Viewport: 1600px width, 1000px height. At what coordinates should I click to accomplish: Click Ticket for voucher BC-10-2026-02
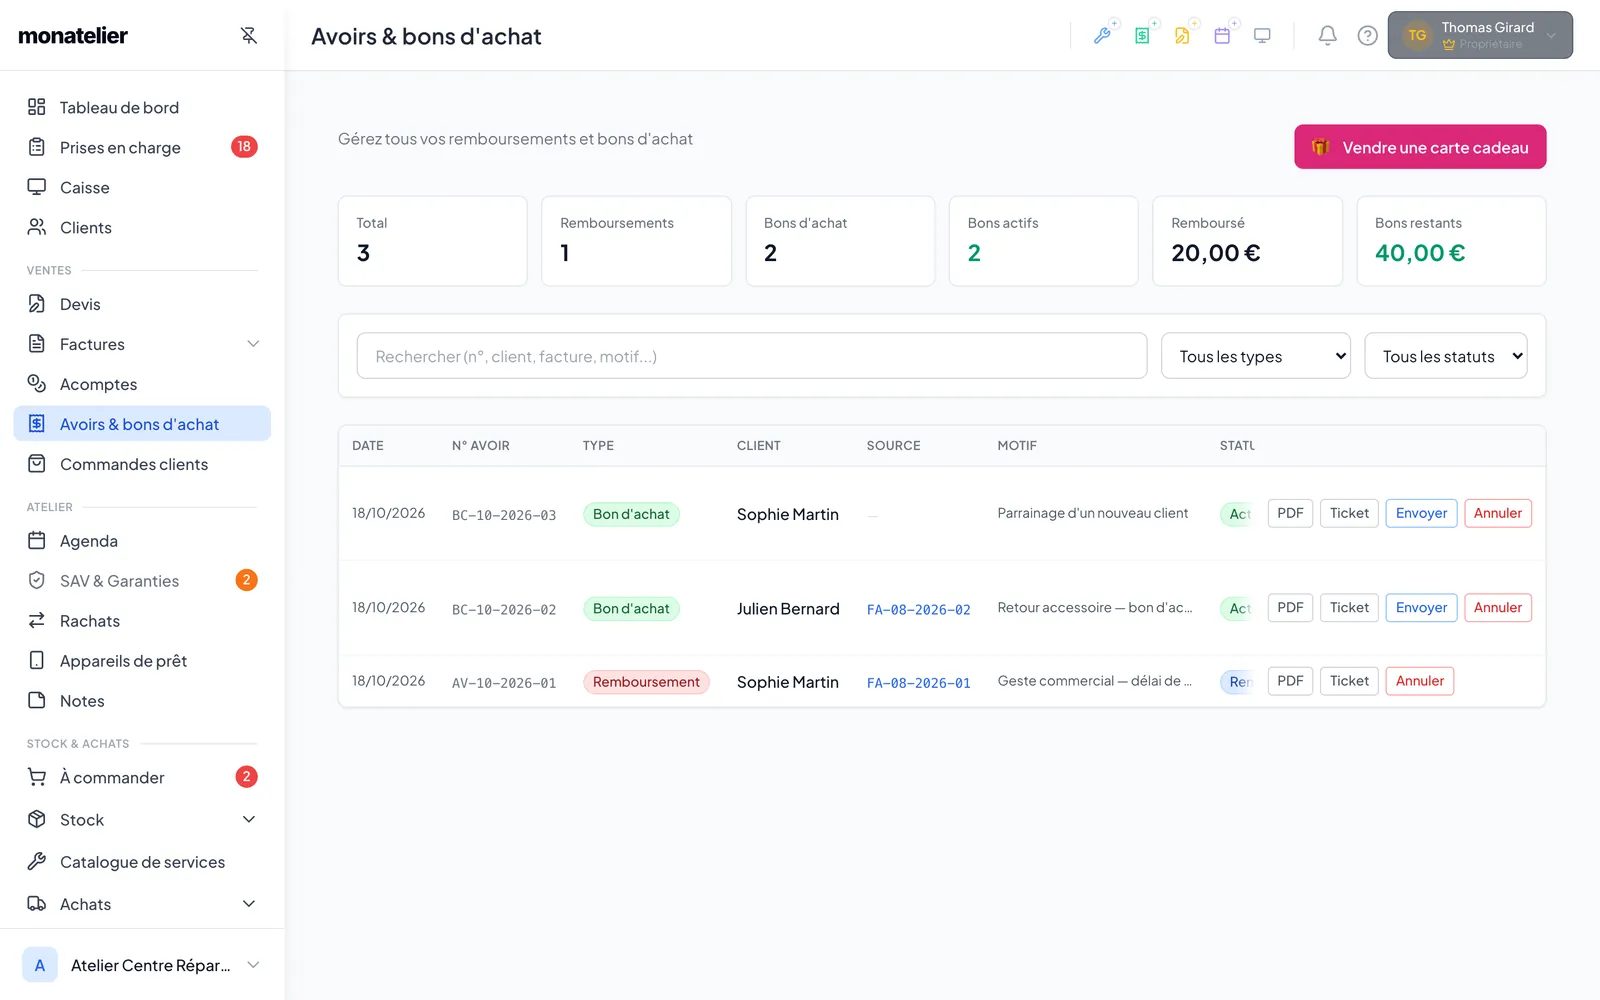(1349, 607)
